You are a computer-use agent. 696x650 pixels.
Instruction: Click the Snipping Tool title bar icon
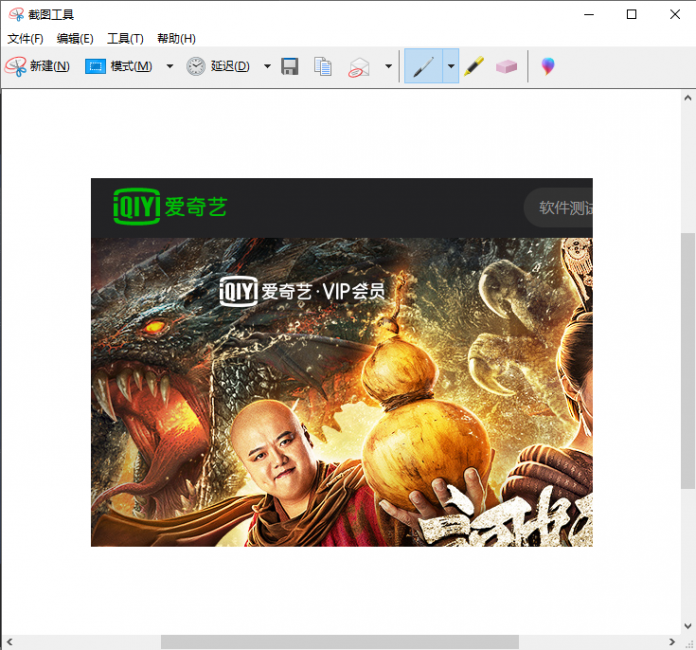click(16, 14)
